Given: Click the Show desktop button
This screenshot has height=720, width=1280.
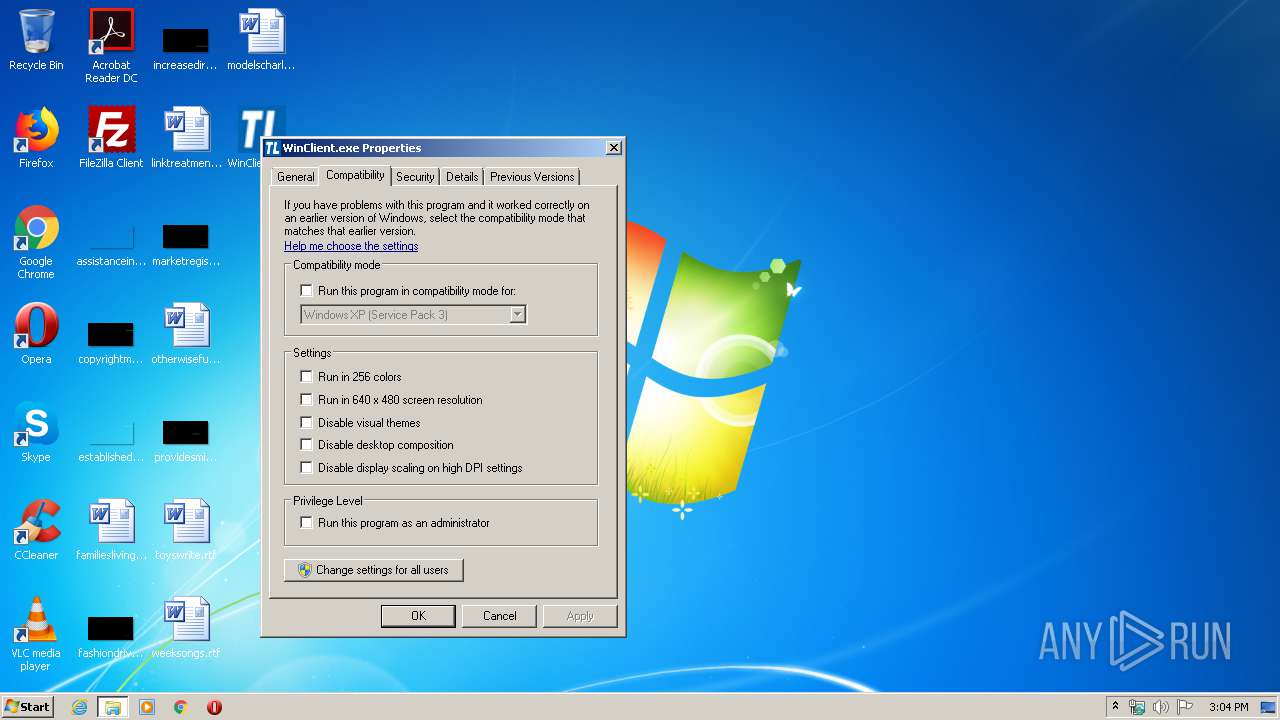Looking at the screenshot, I should click(x=1268, y=707).
